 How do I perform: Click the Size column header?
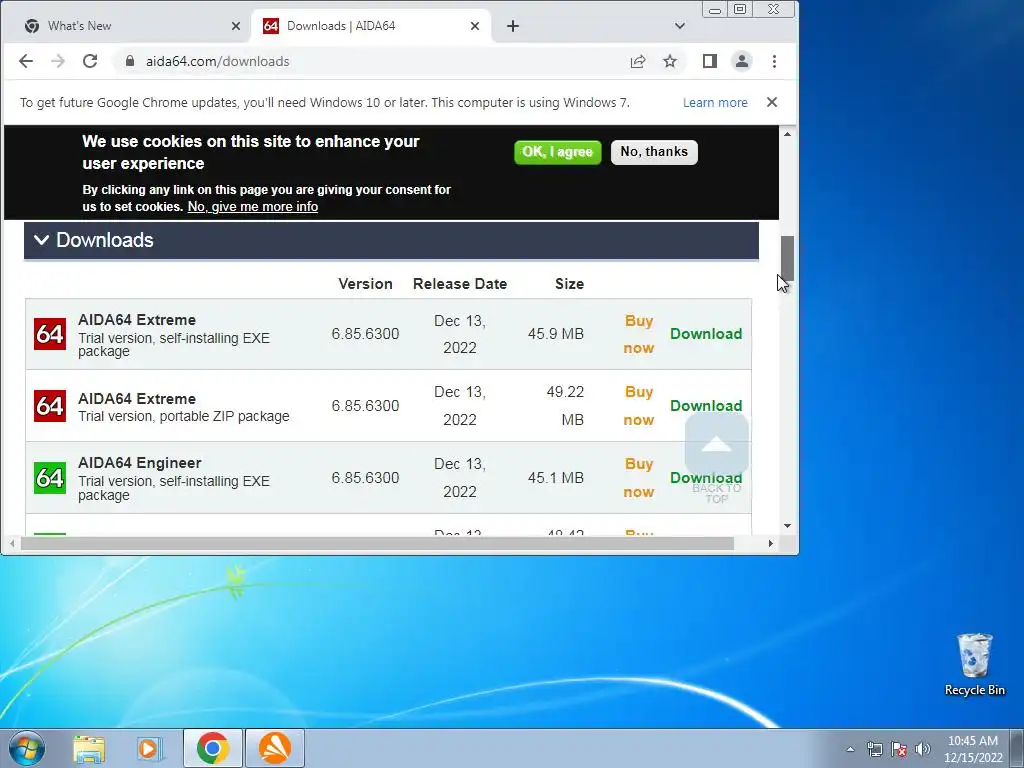tap(569, 284)
